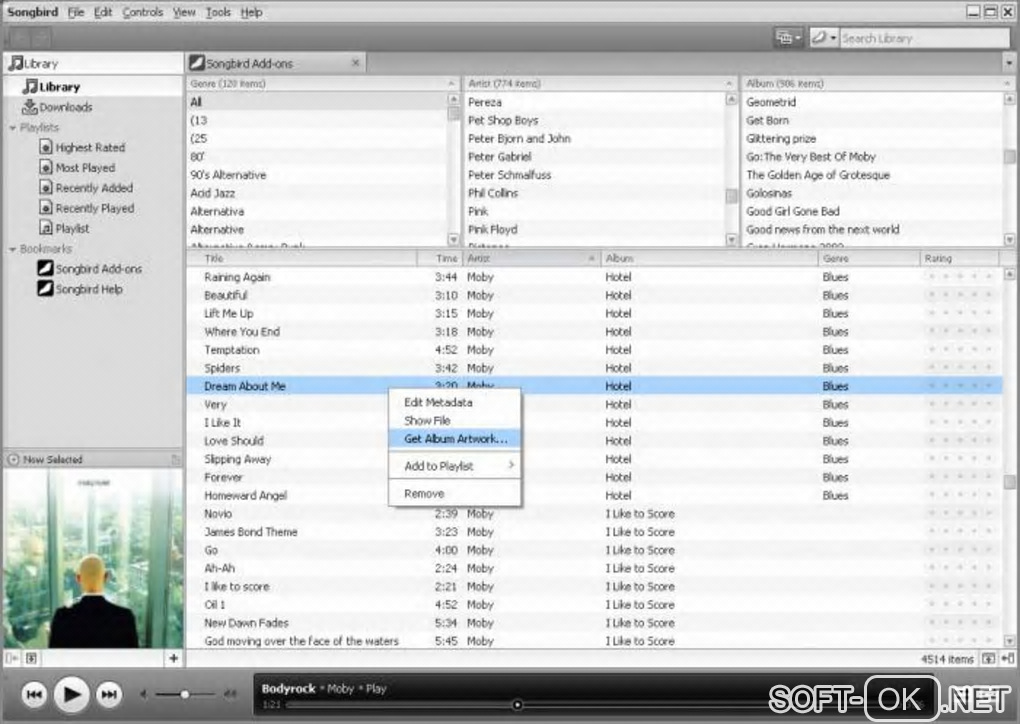Collapse the Playlists section
Image resolution: width=1020 pixels, height=724 pixels.
click(x=12, y=128)
